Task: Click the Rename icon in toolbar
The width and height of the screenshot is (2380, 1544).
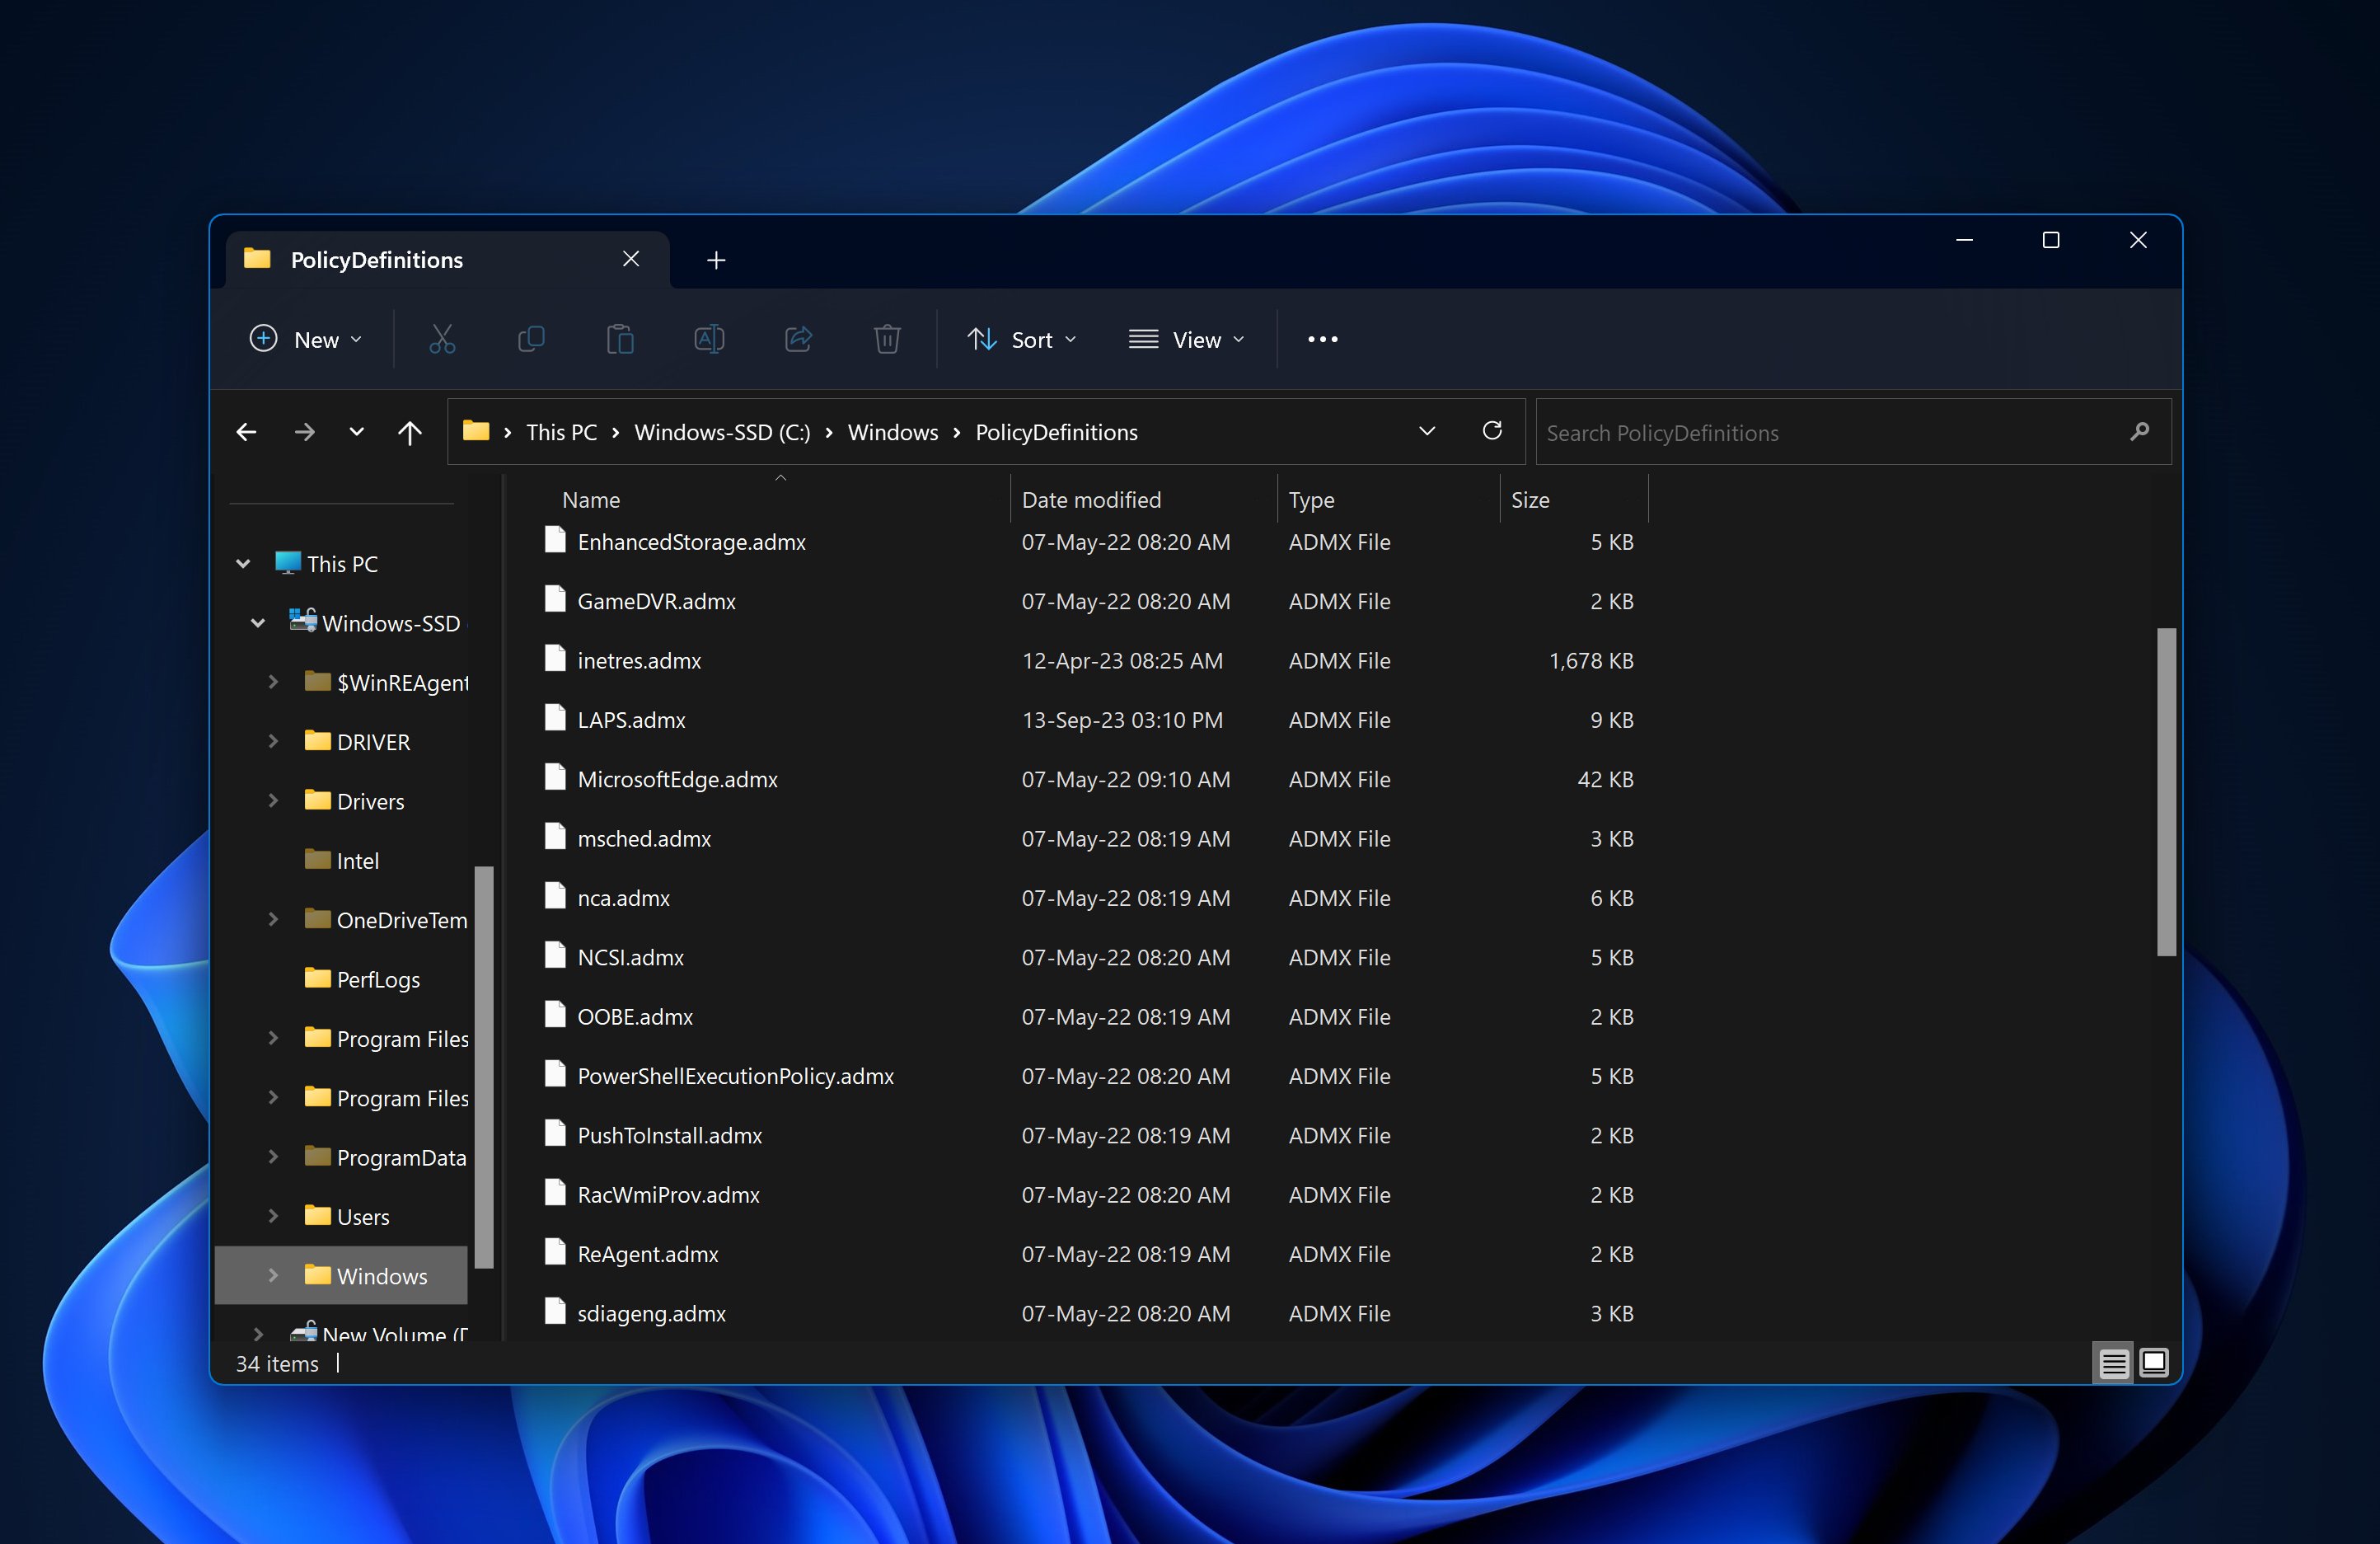Action: point(709,339)
